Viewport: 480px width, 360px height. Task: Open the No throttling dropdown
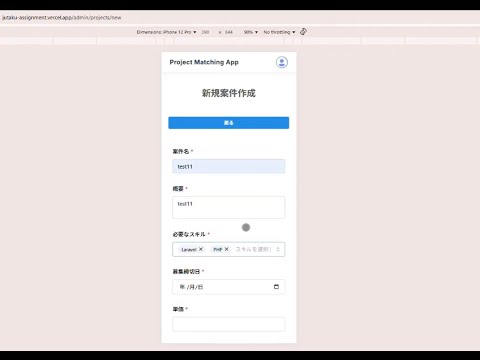(x=279, y=32)
